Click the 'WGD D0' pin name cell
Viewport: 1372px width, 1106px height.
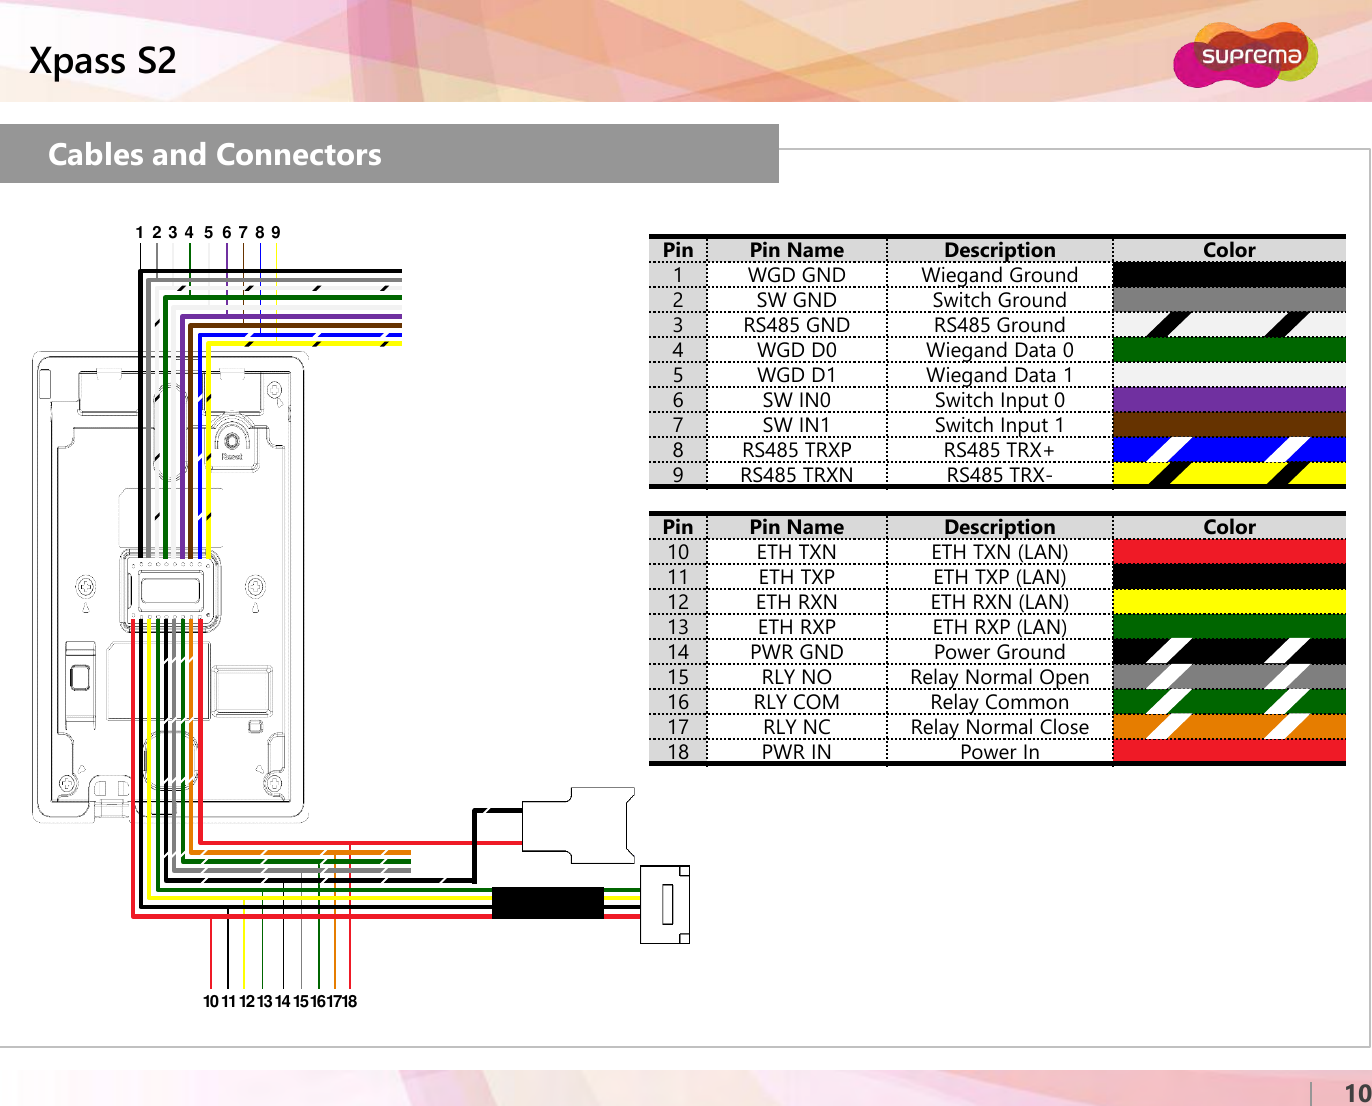[797, 350]
